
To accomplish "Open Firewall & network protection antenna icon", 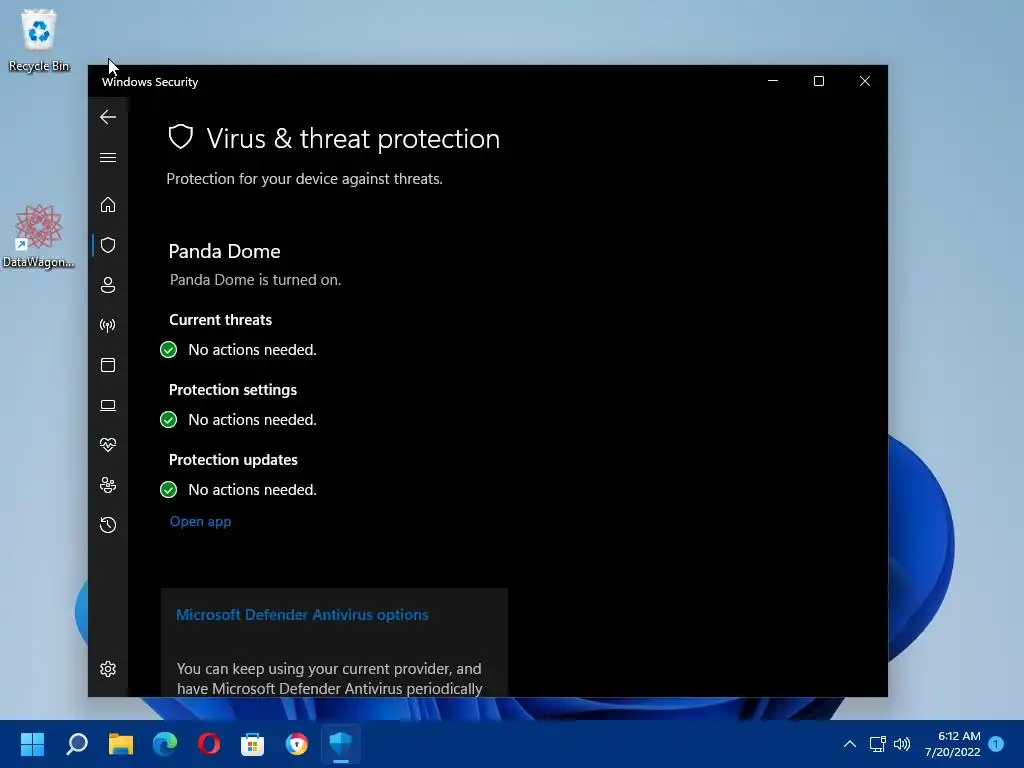I will pyautogui.click(x=108, y=325).
